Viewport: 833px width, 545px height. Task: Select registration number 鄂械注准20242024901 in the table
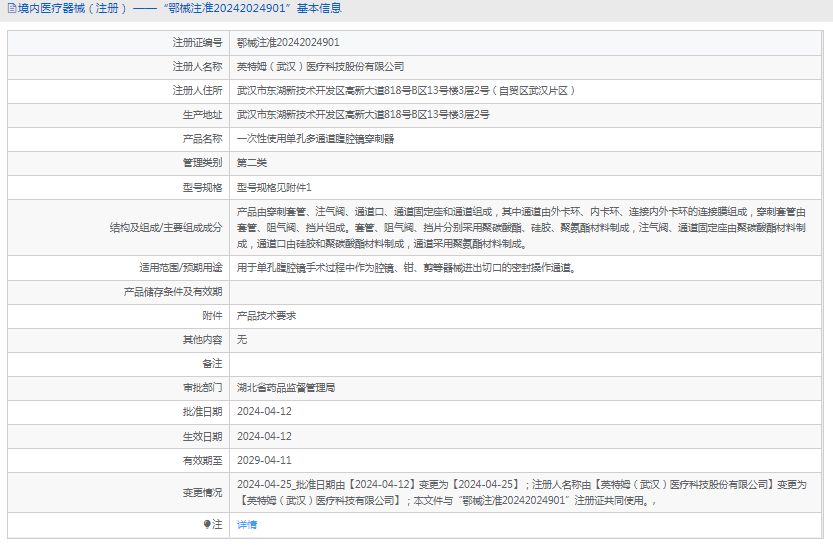[x=288, y=42]
